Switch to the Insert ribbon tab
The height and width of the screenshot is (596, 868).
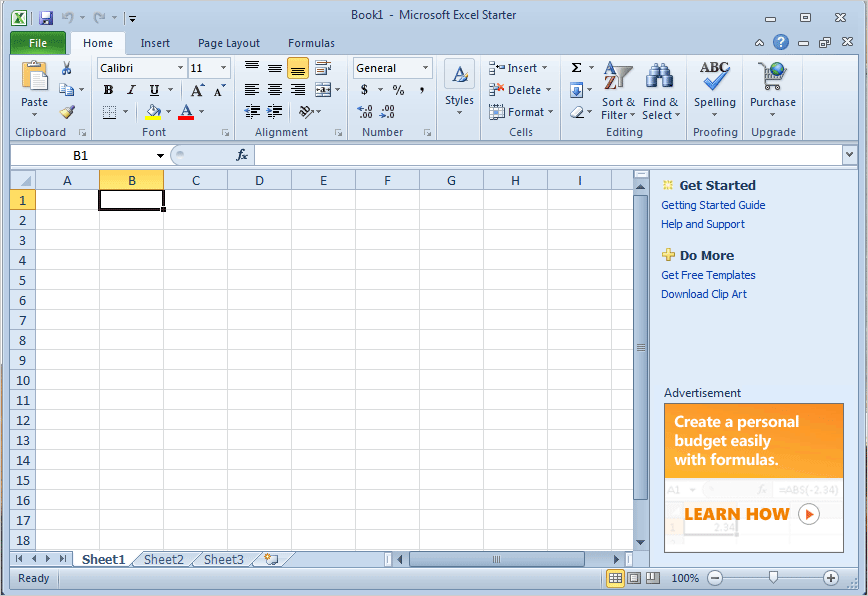pos(155,43)
